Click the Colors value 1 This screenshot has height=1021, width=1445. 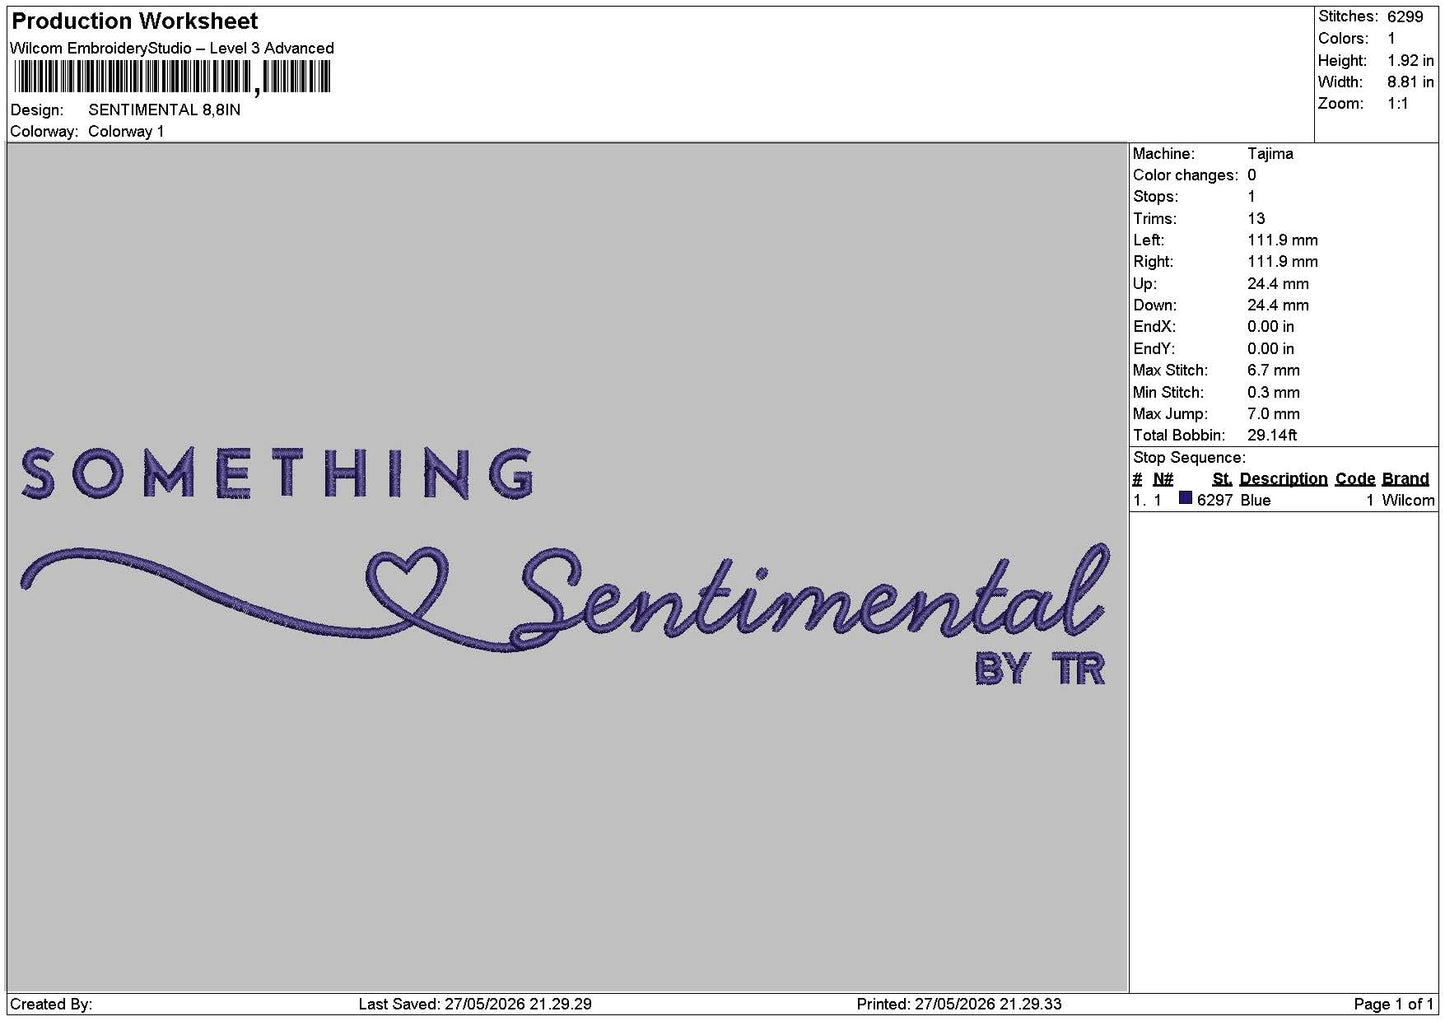[x=1391, y=39]
